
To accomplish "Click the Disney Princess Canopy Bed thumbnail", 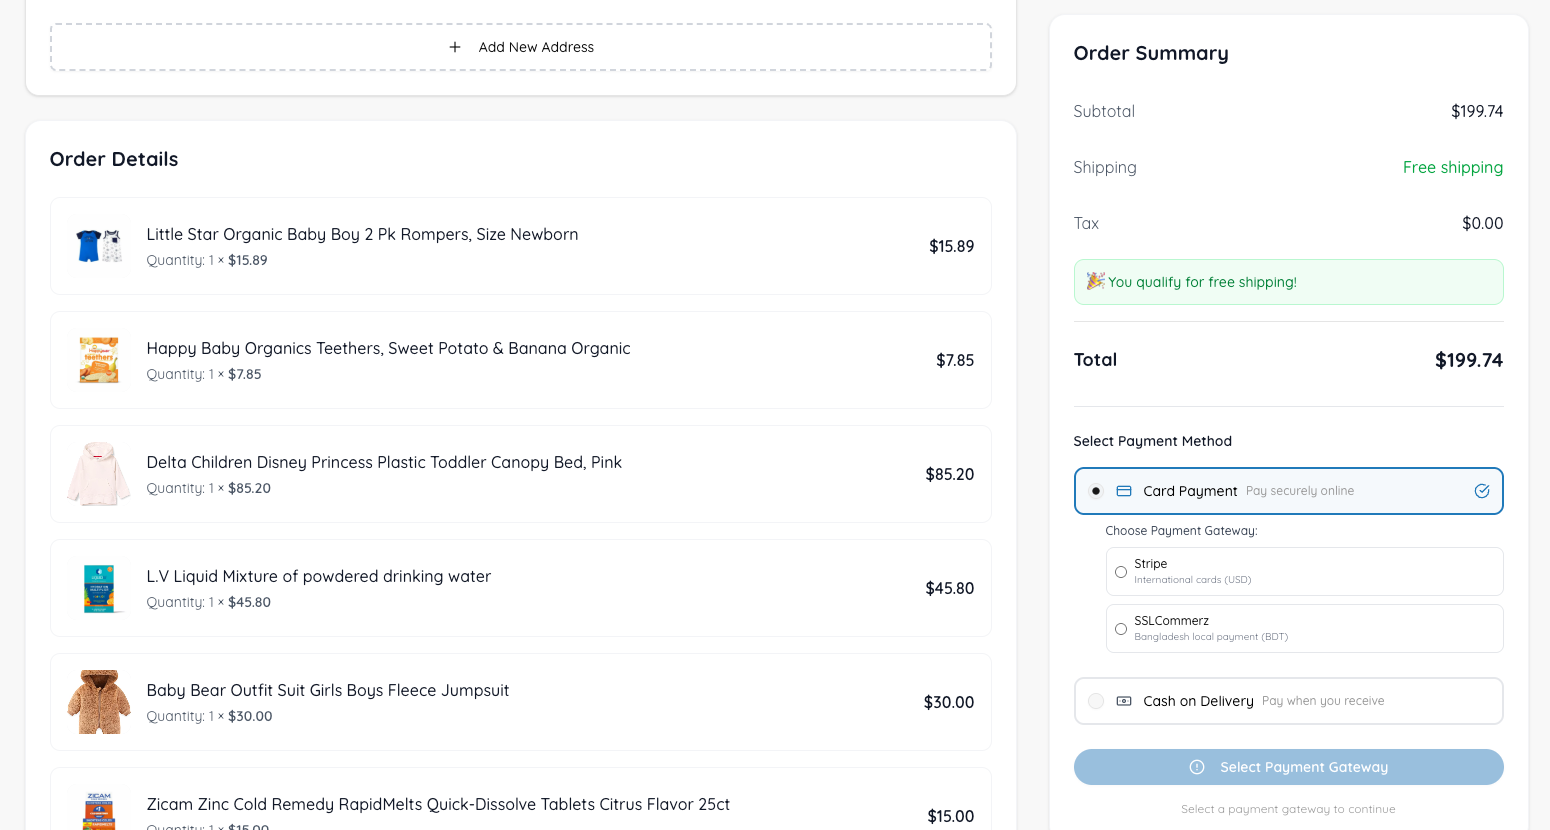I will coord(98,473).
